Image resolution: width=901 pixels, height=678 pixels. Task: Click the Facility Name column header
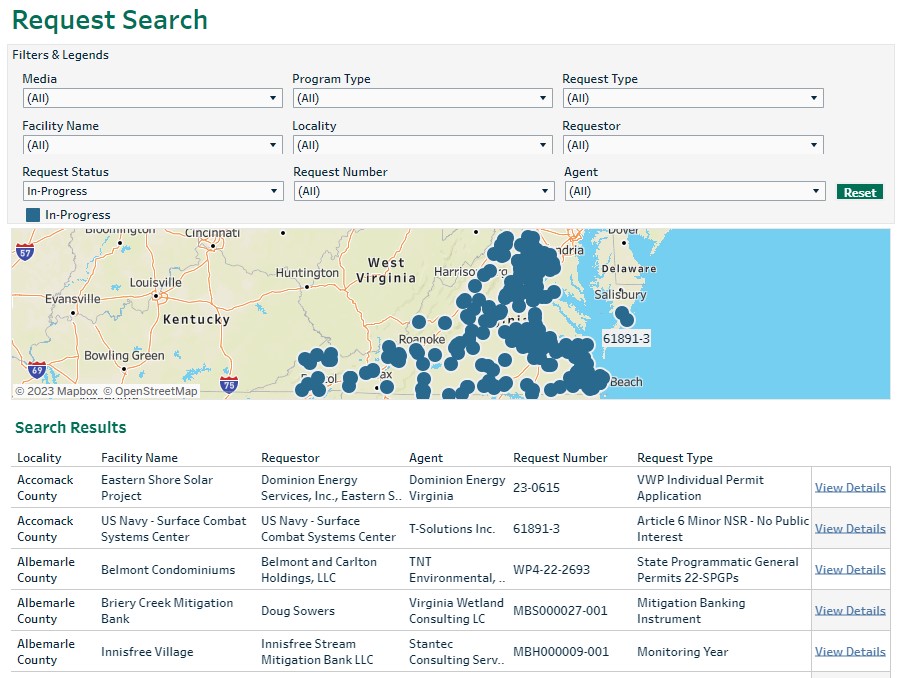(x=140, y=458)
